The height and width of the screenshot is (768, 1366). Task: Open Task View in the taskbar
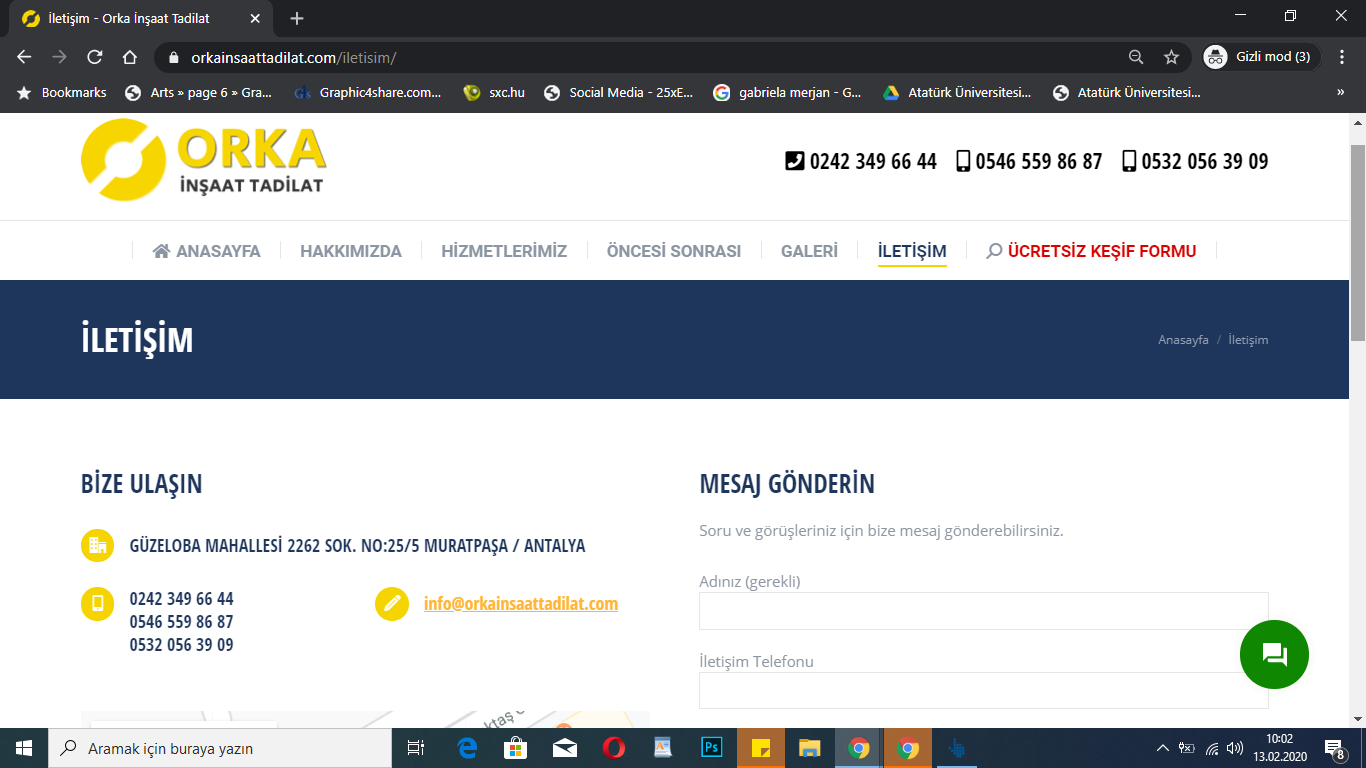[x=416, y=748]
